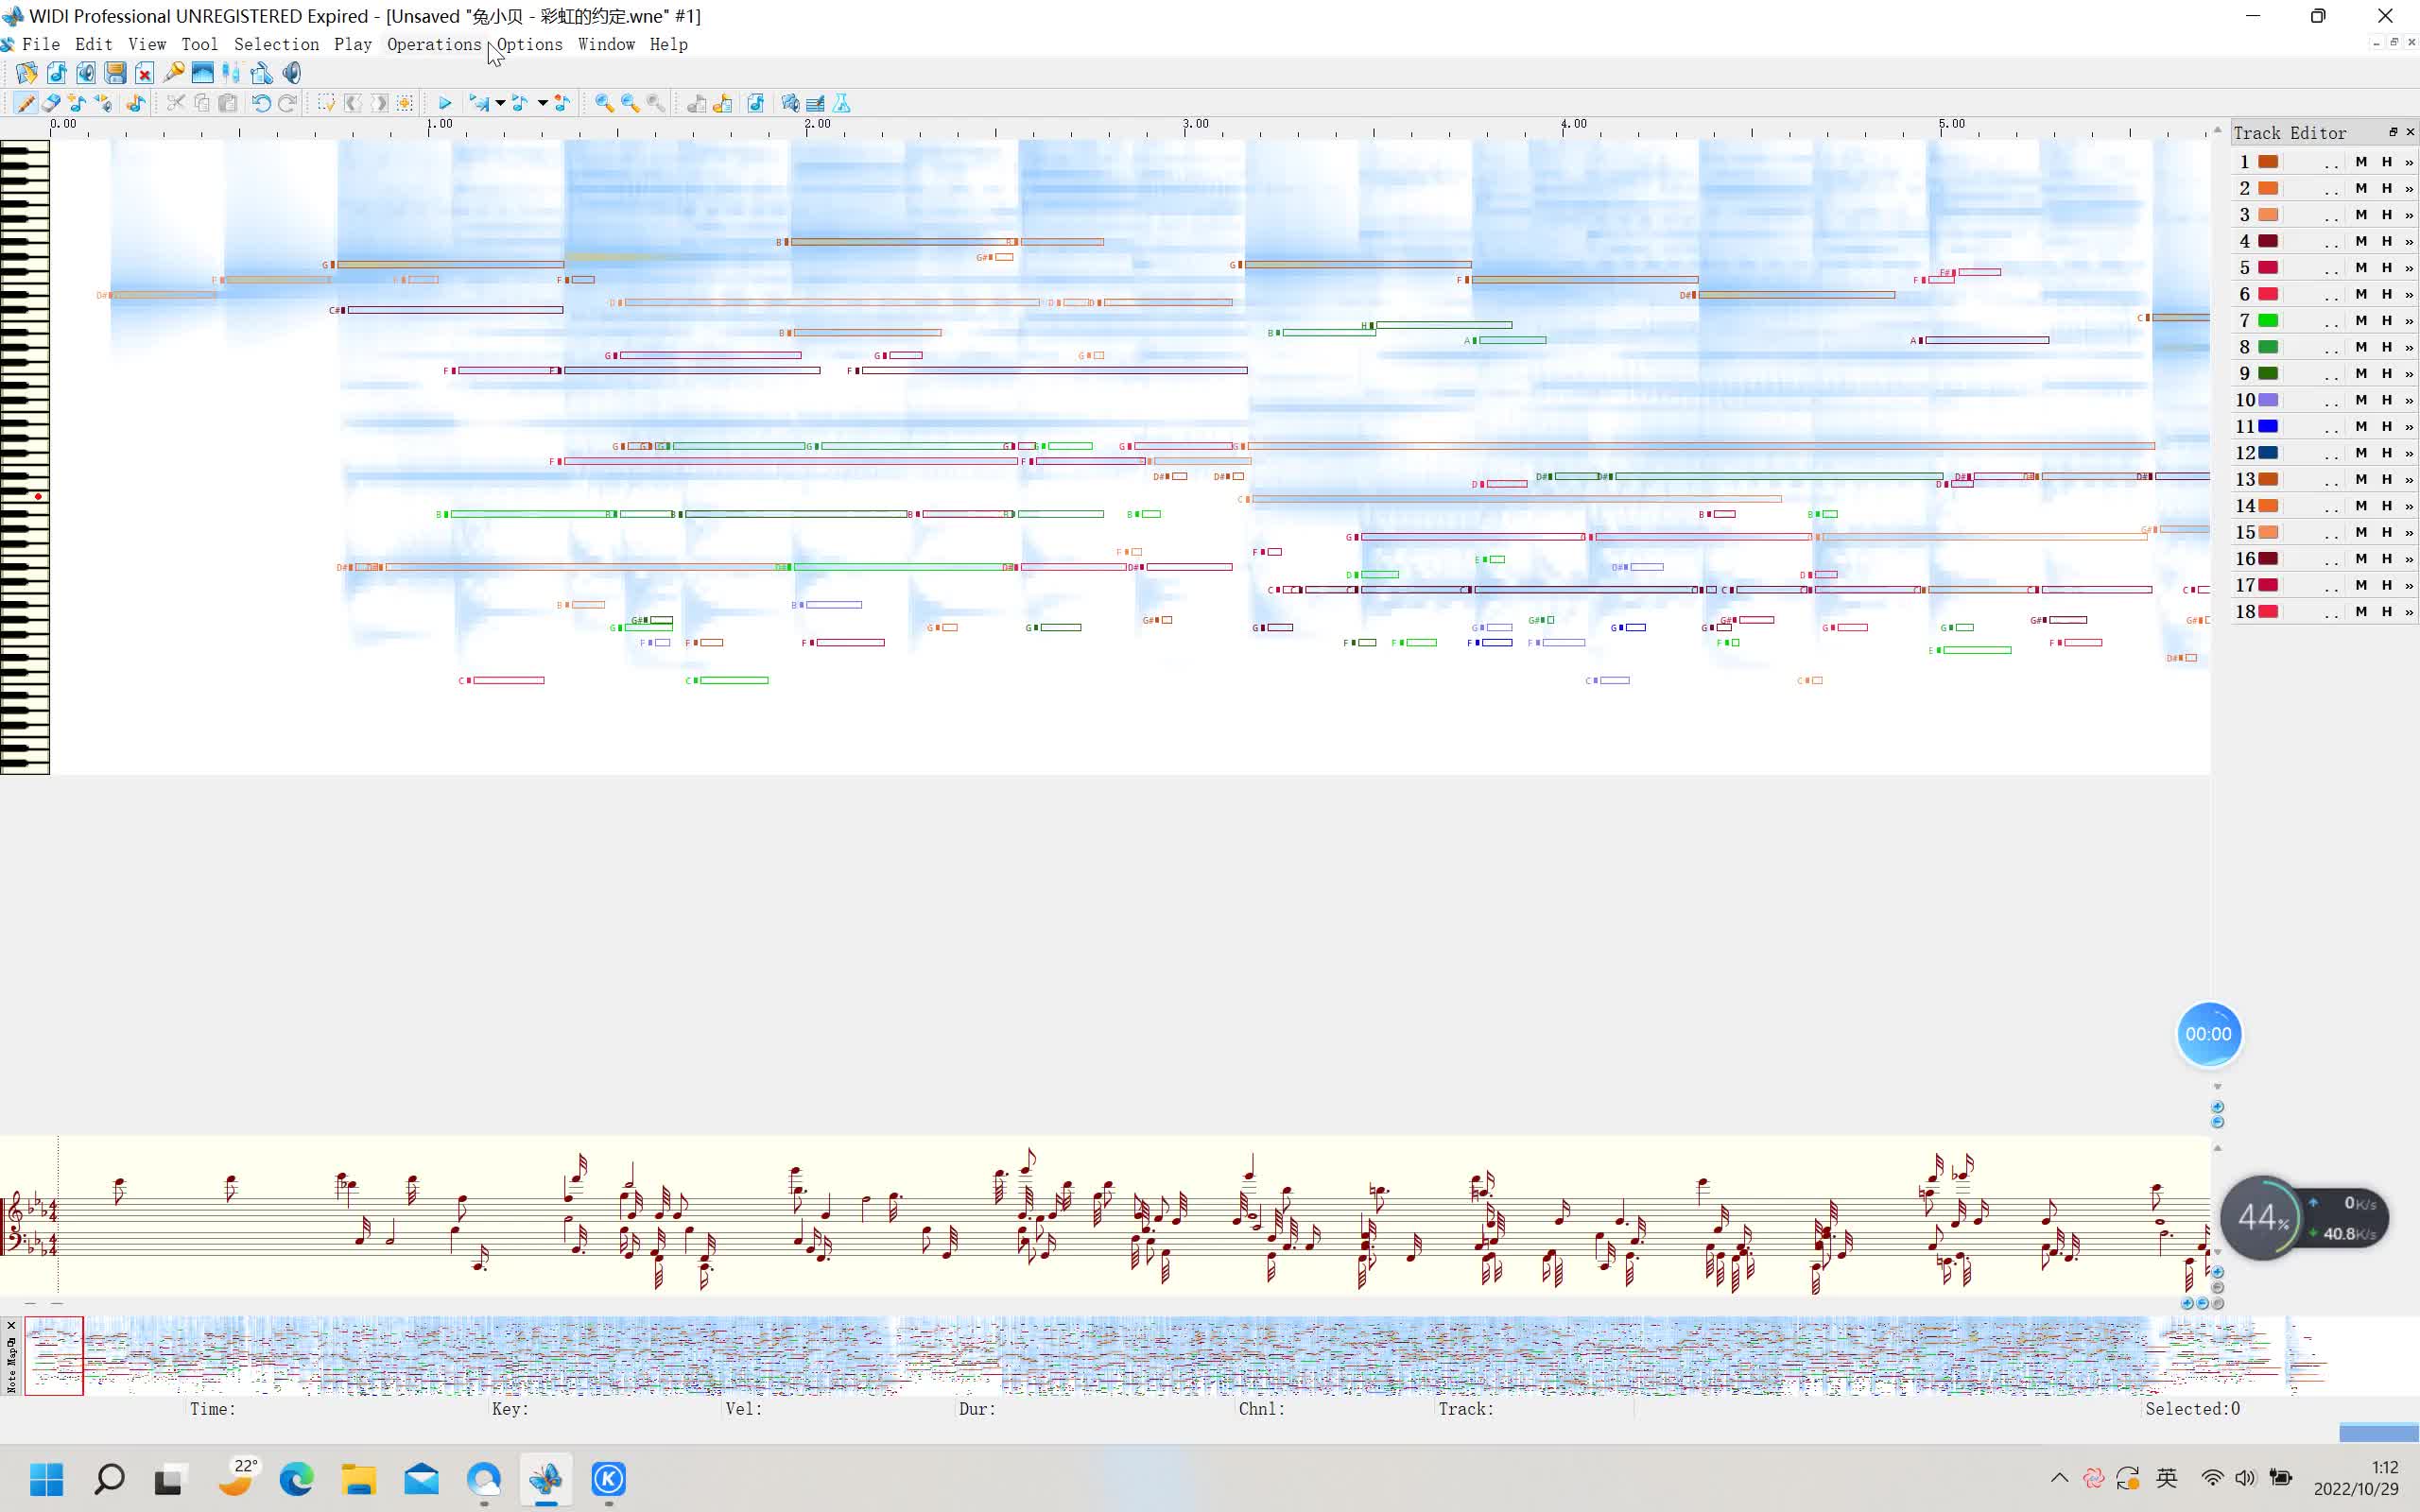The image size is (2420, 1512).
Task: Click the Windows Start button
Action: pos(46,1478)
